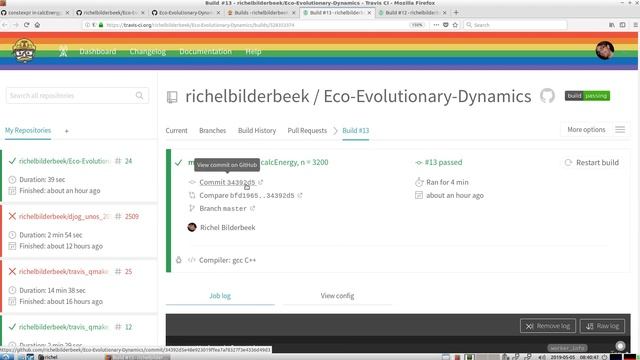Click the Compiler: gcc C++ label
The width and height of the screenshot is (640, 360).
click(x=227, y=260)
